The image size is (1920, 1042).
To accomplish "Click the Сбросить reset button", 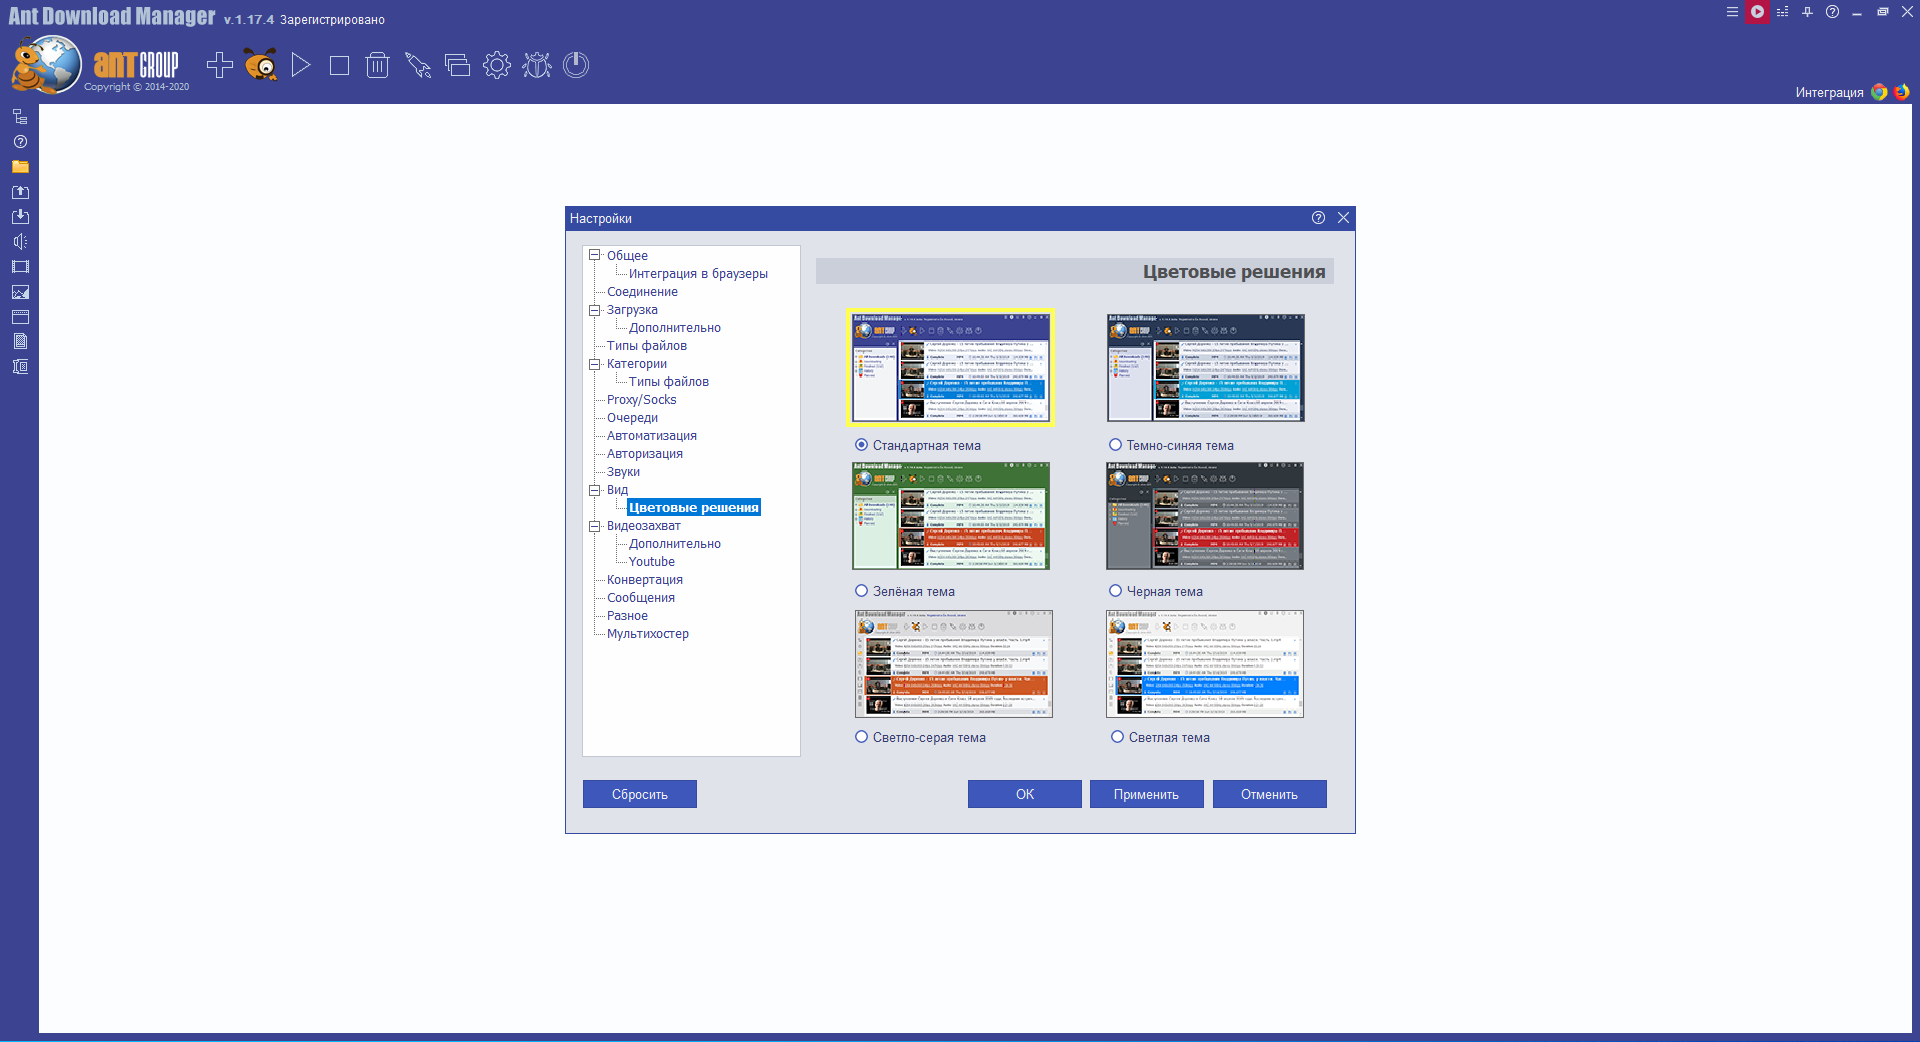I will tap(639, 794).
